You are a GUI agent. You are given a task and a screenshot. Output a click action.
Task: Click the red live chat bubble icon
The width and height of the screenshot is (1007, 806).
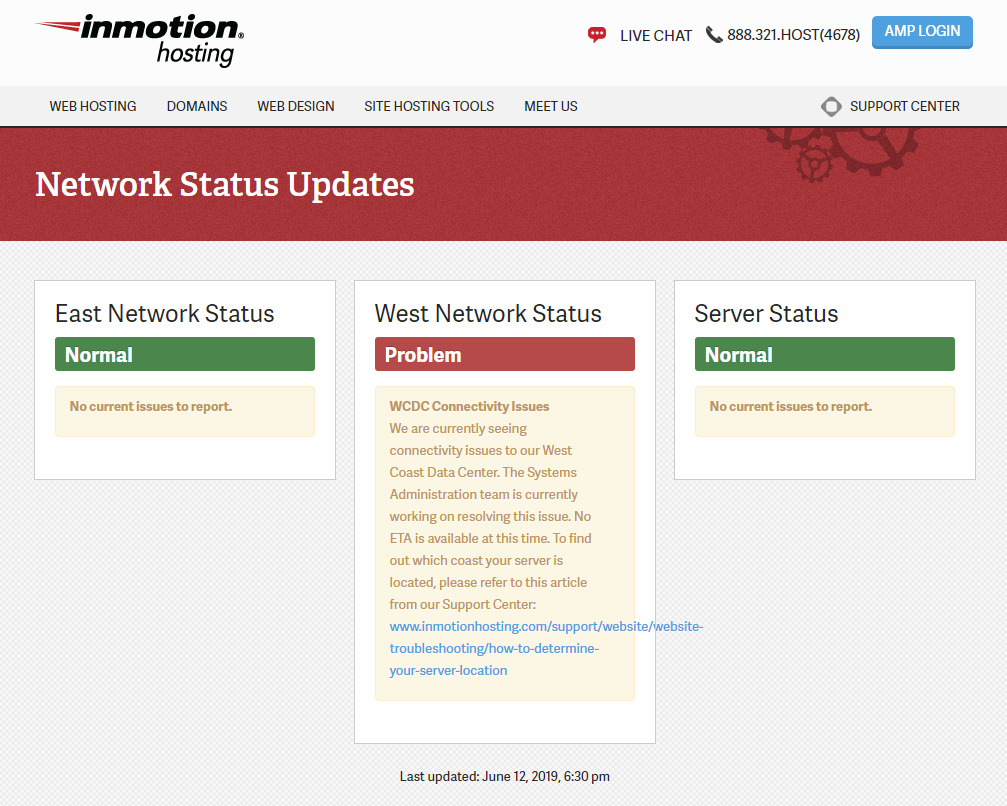(597, 35)
